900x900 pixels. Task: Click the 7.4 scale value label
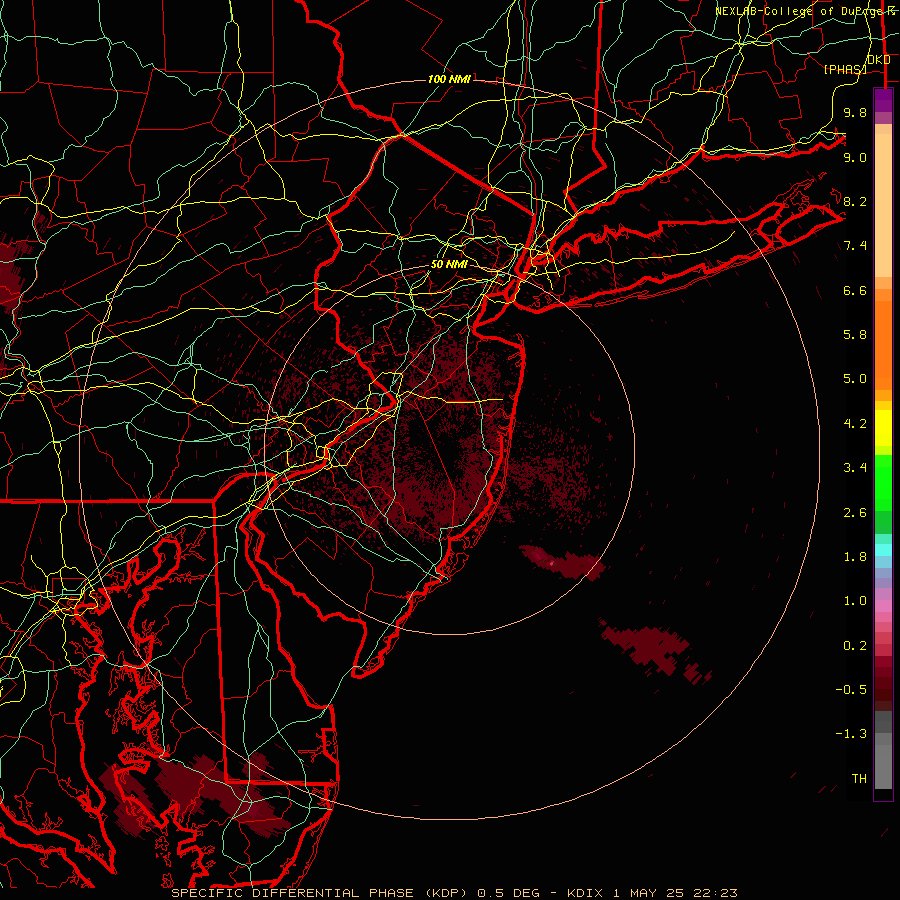pyautogui.click(x=855, y=246)
